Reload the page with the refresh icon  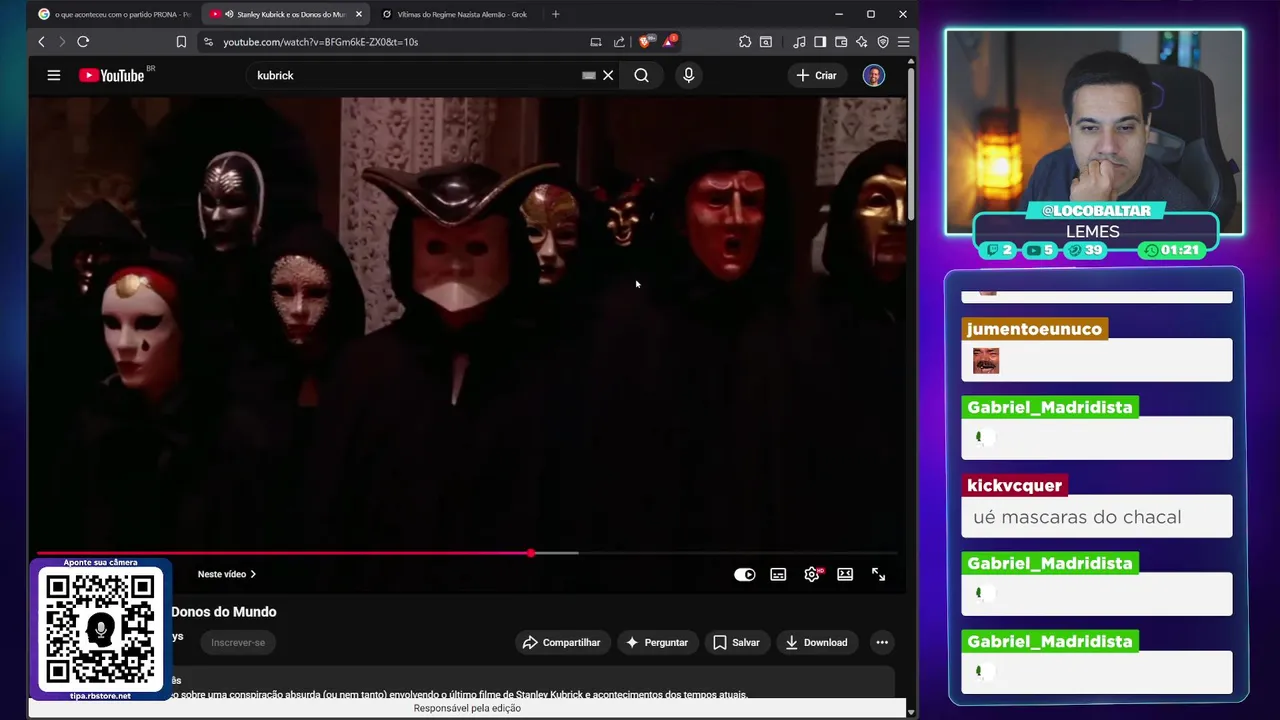(x=83, y=42)
